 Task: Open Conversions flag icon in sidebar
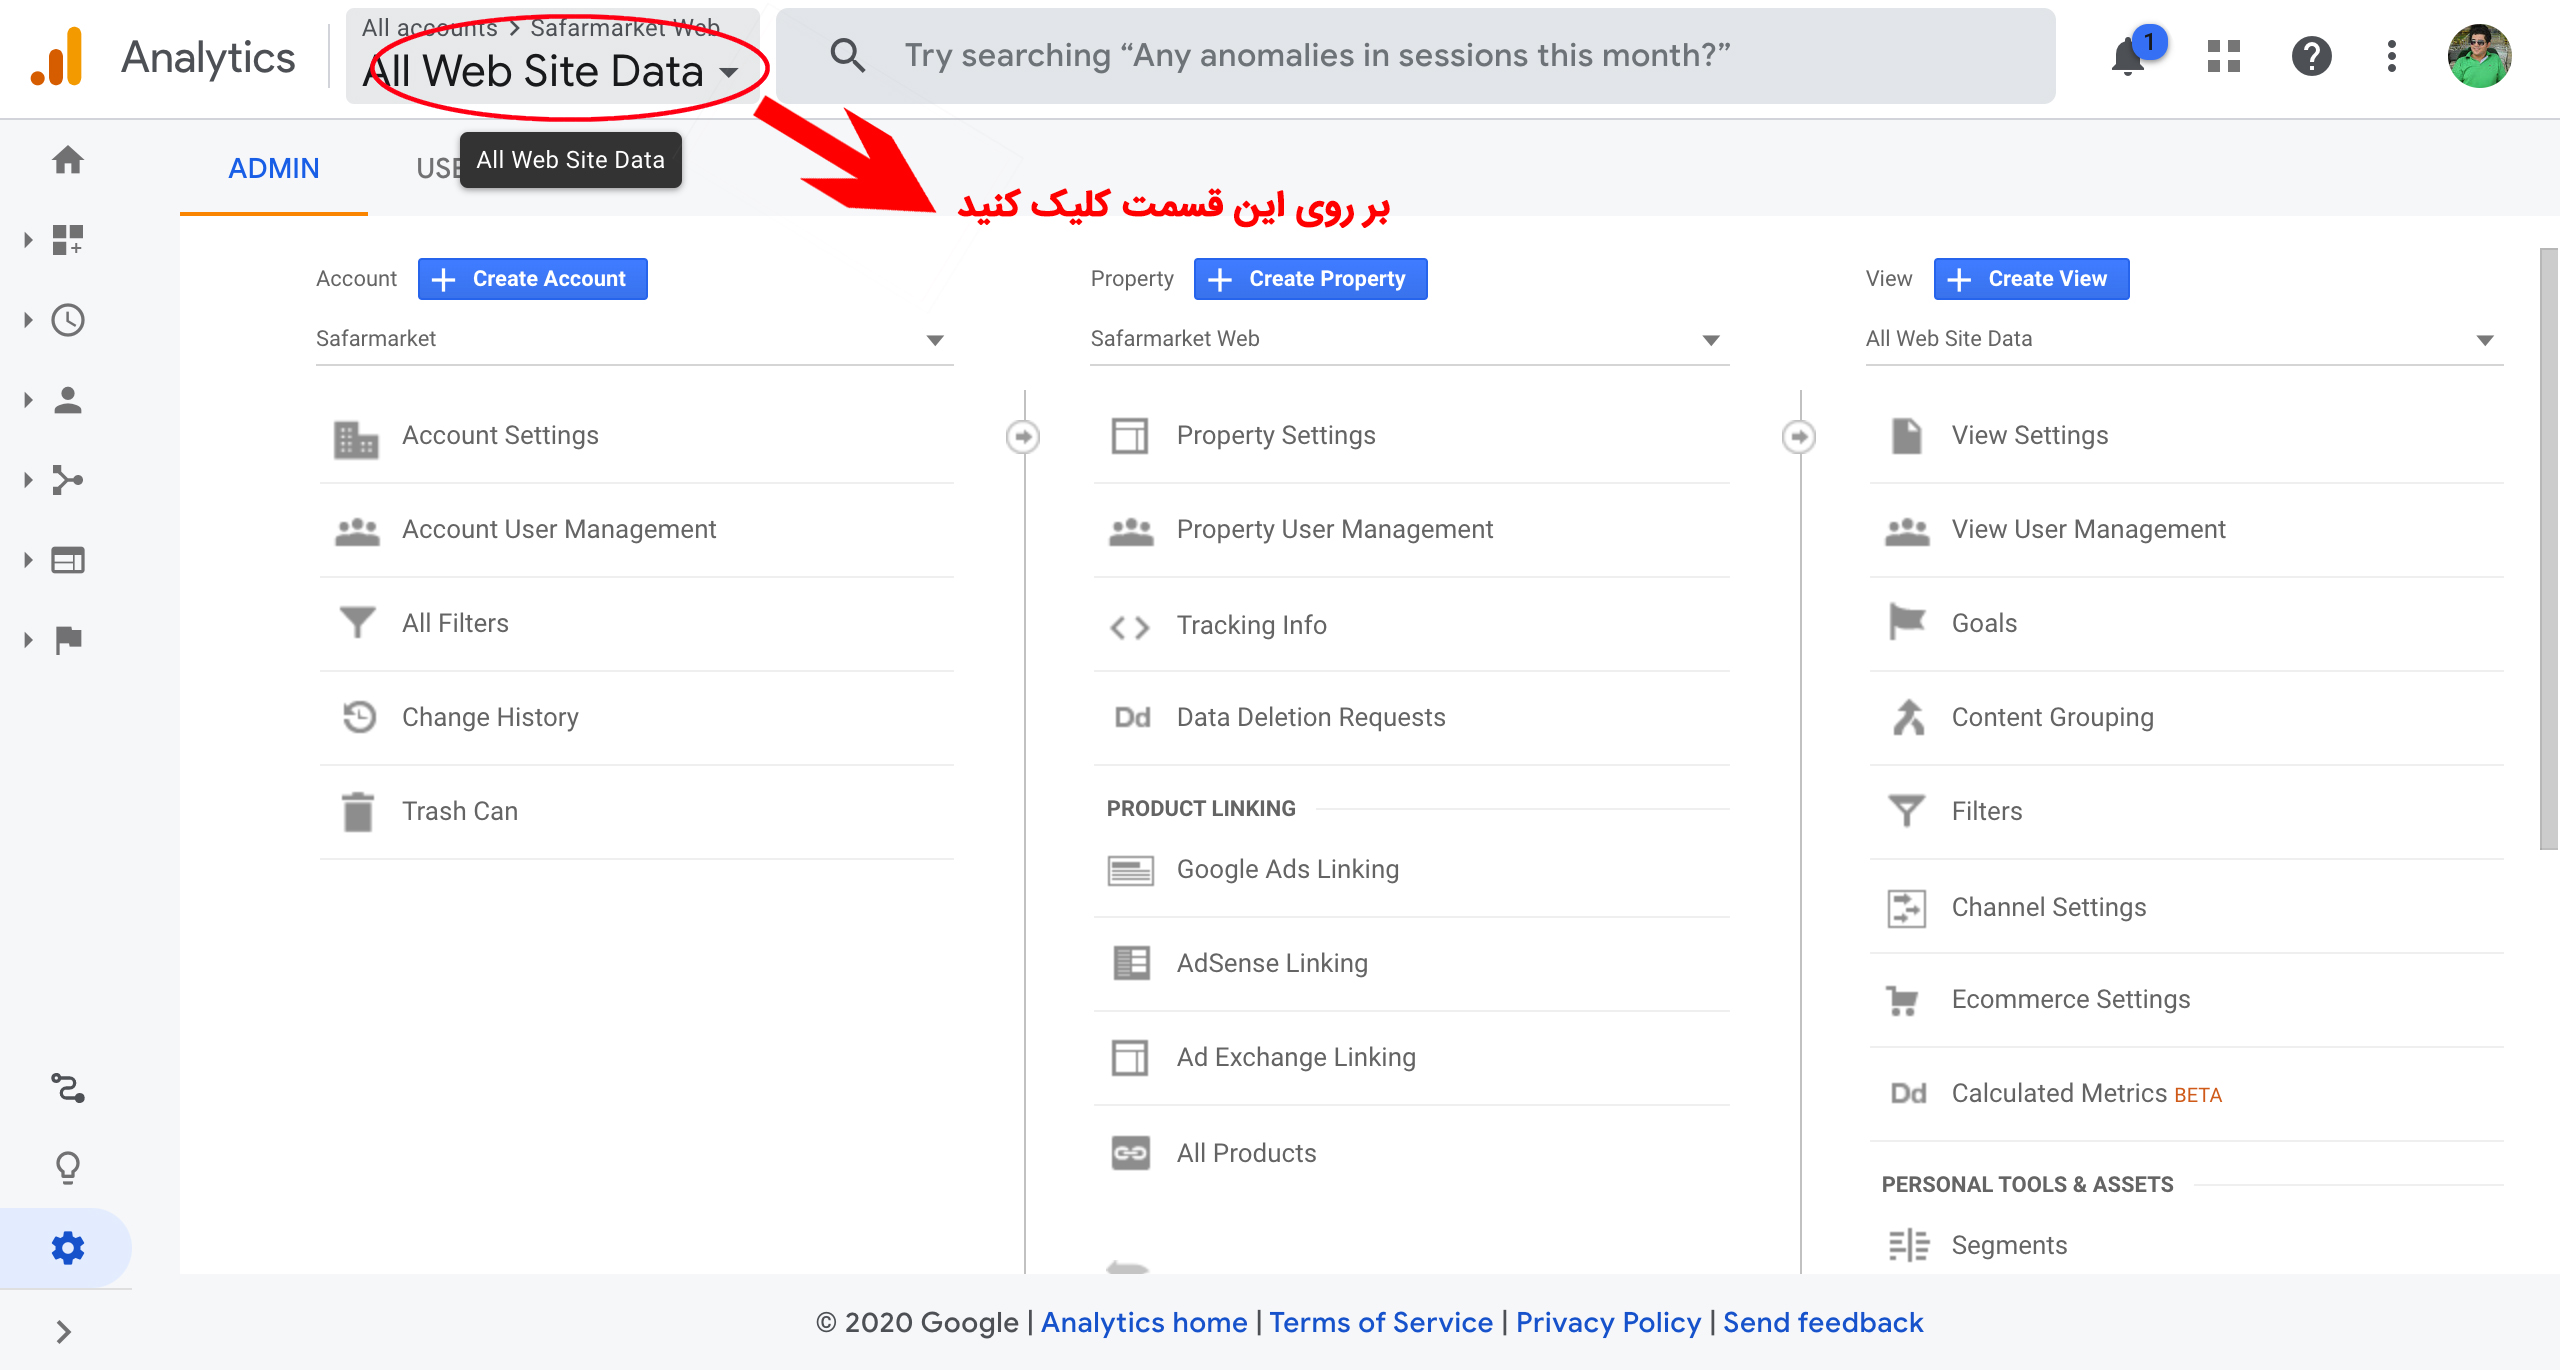[68, 640]
